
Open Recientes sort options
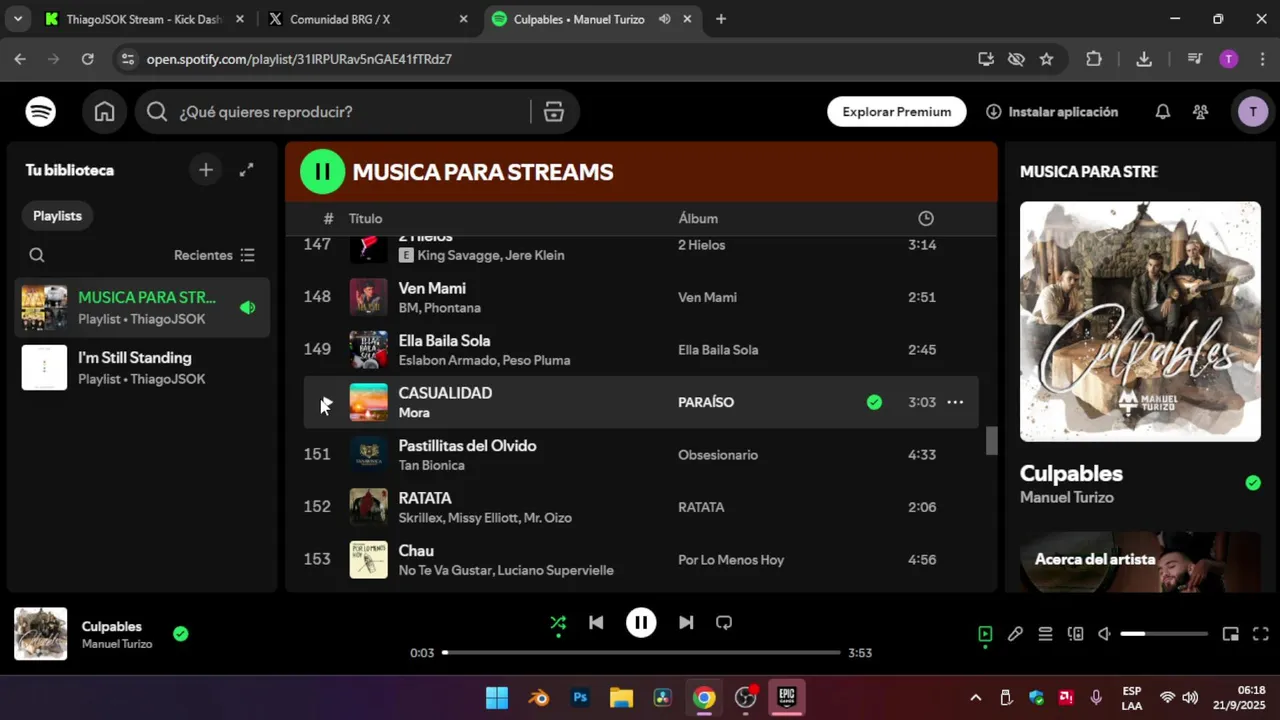[214, 255]
